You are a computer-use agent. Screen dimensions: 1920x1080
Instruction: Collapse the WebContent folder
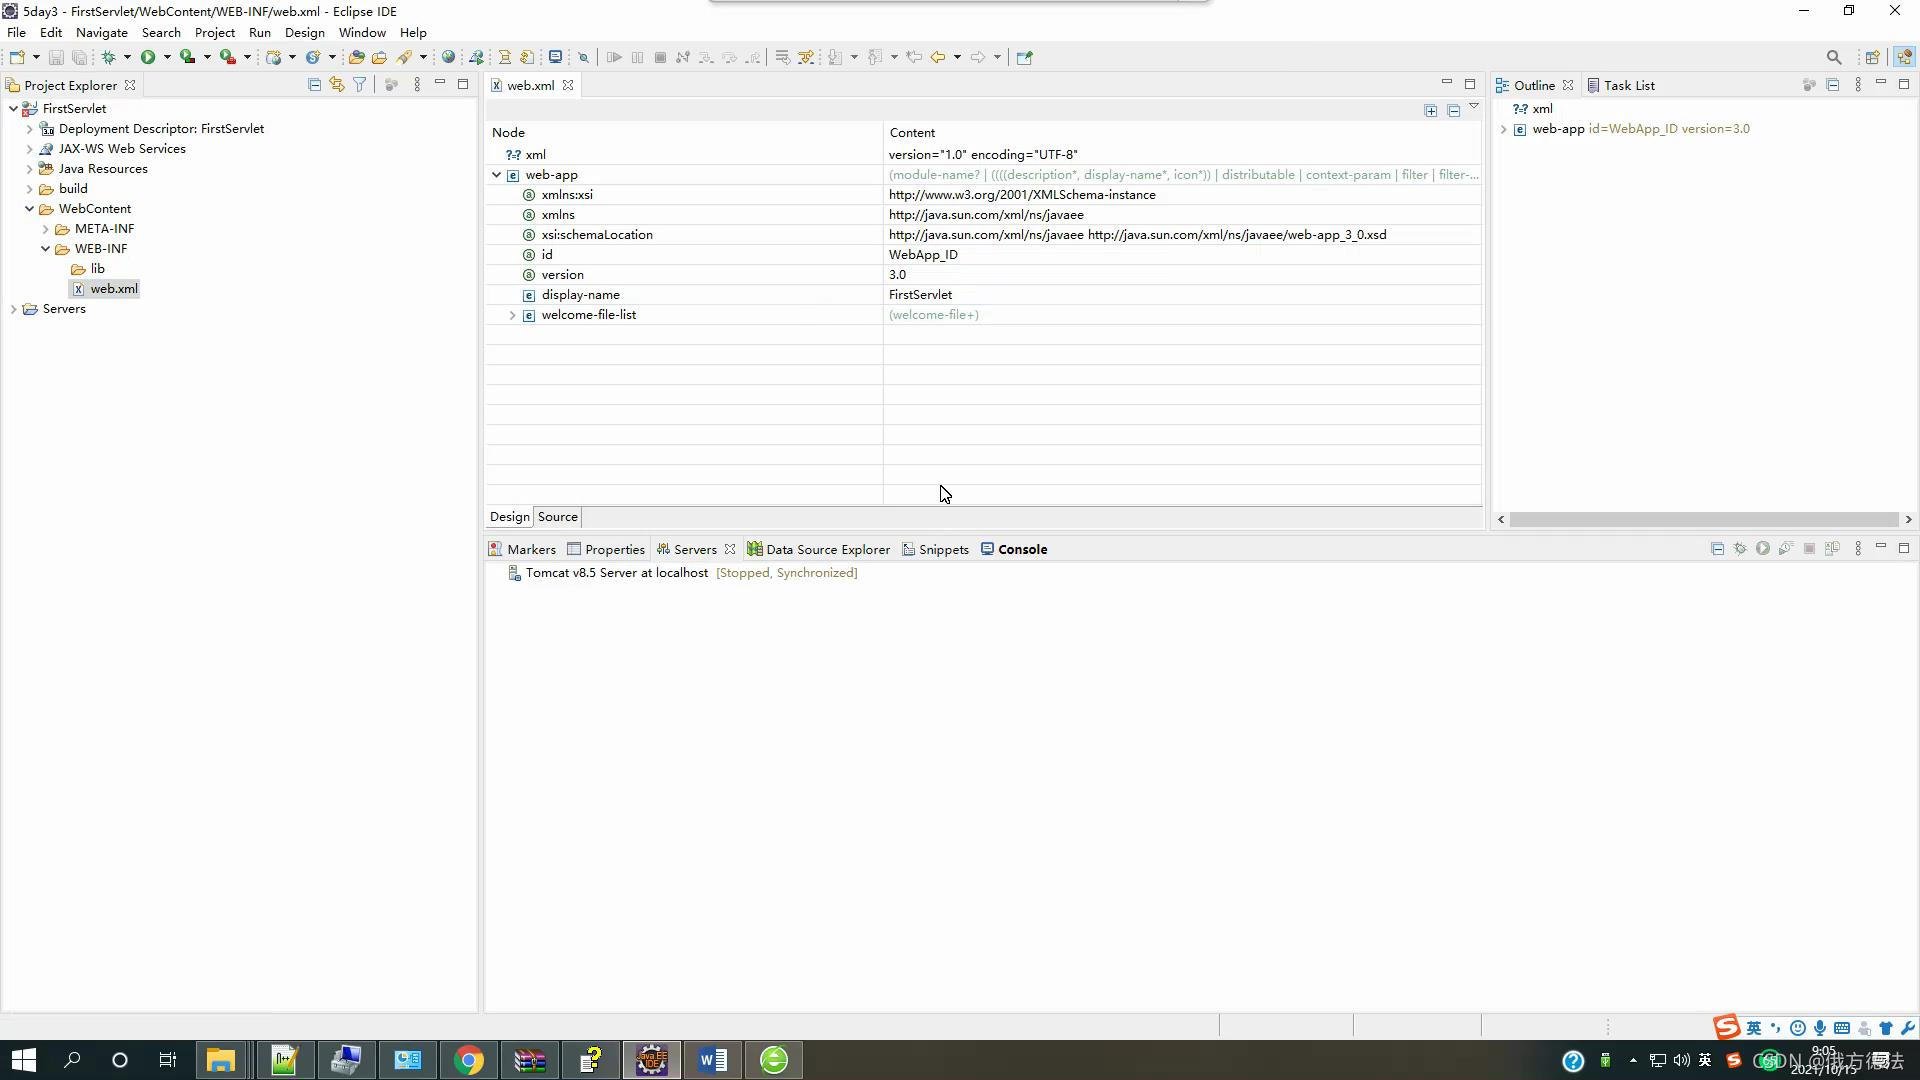pyautogui.click(x=29, y=208)
